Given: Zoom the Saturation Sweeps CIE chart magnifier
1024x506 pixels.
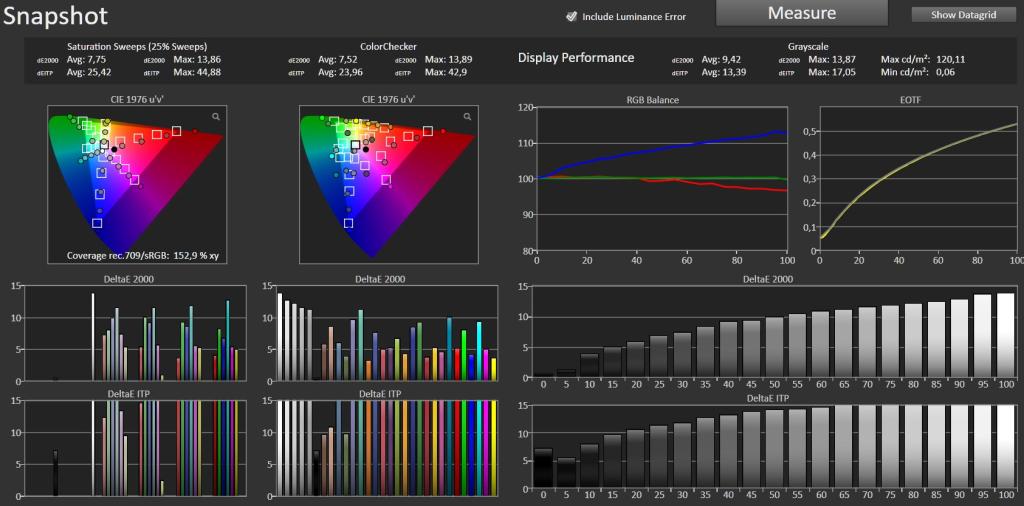Looking at the screenshot, I should pyautogui.click(x=216, y=116).
